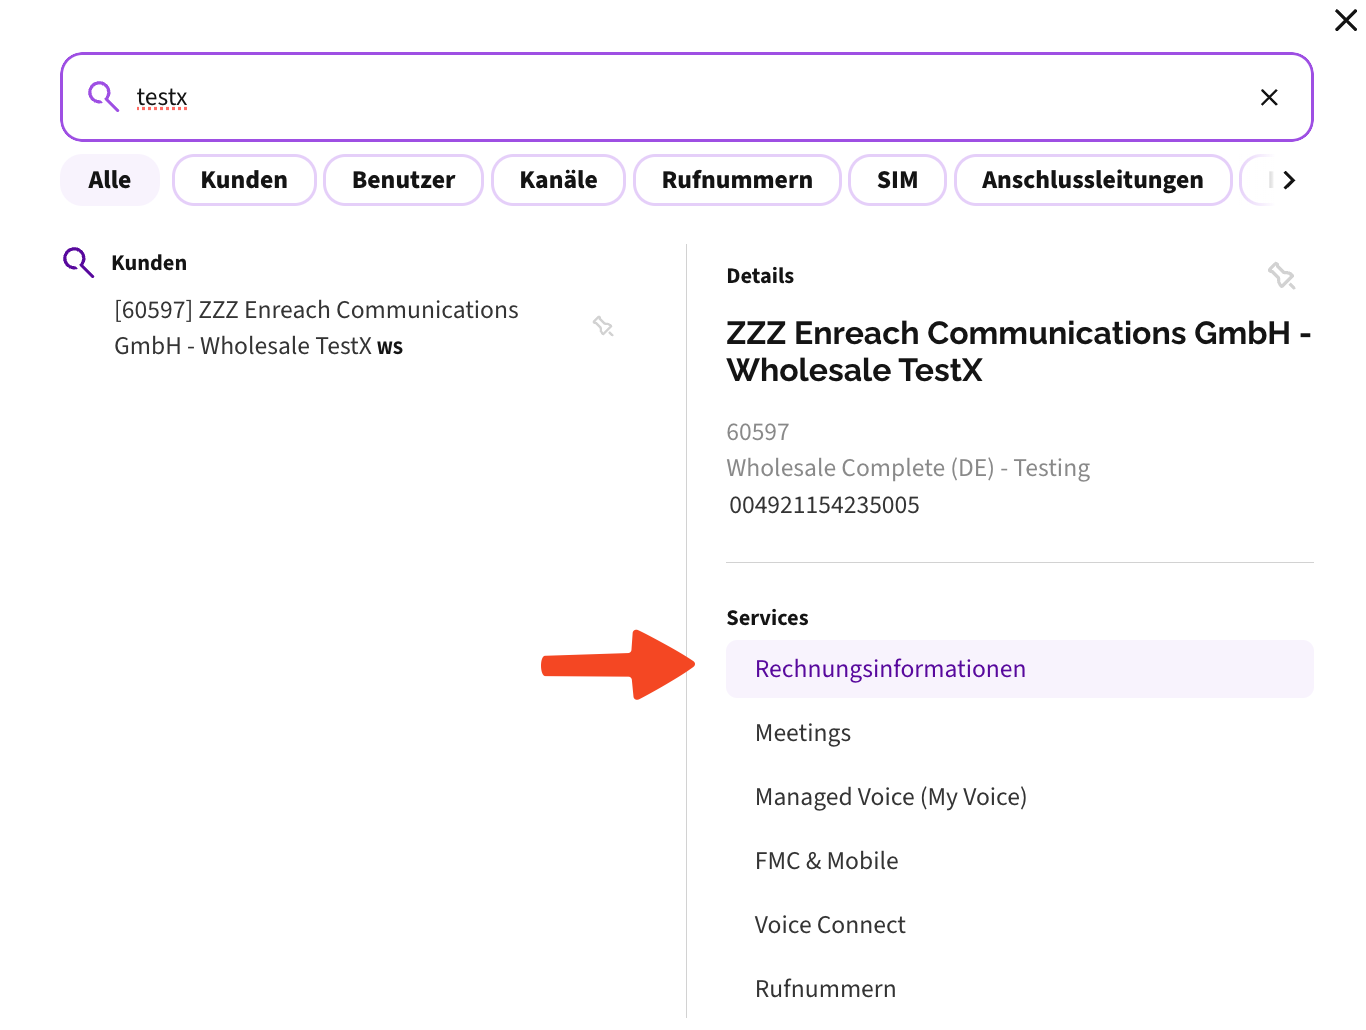Expand hidden filter chips with the right chevron
The width and height of the screenshot is (1366, 1030).
tap(1290, 180)
